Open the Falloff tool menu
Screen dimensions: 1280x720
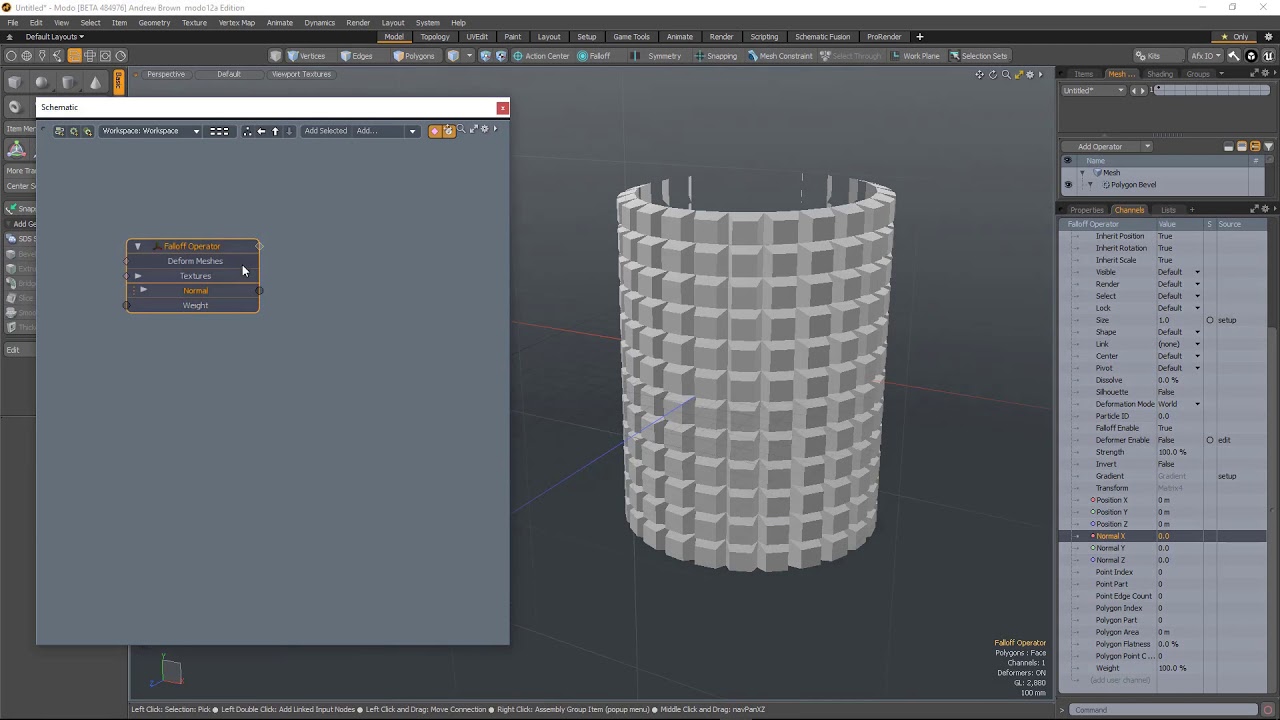tap(594, 56)
